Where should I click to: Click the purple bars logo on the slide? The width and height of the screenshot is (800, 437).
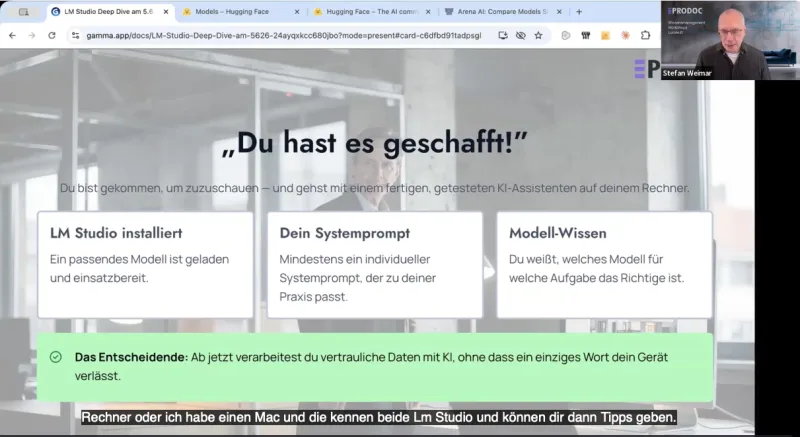640,69
